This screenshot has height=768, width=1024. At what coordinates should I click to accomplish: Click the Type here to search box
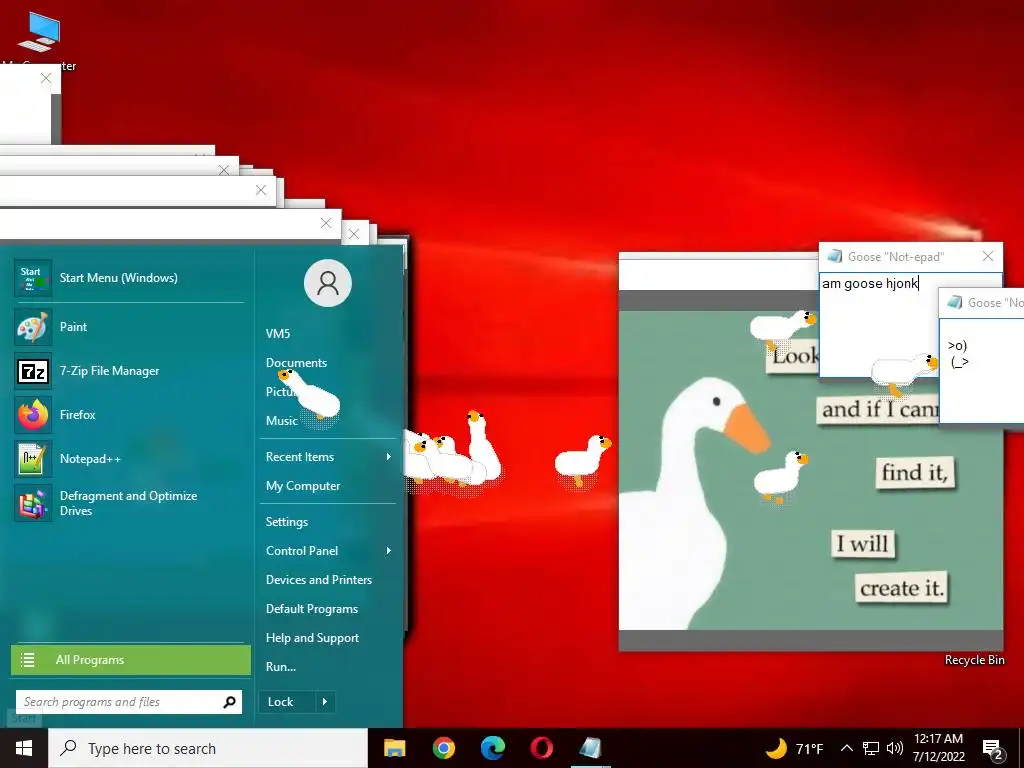(x=208, y=748)
